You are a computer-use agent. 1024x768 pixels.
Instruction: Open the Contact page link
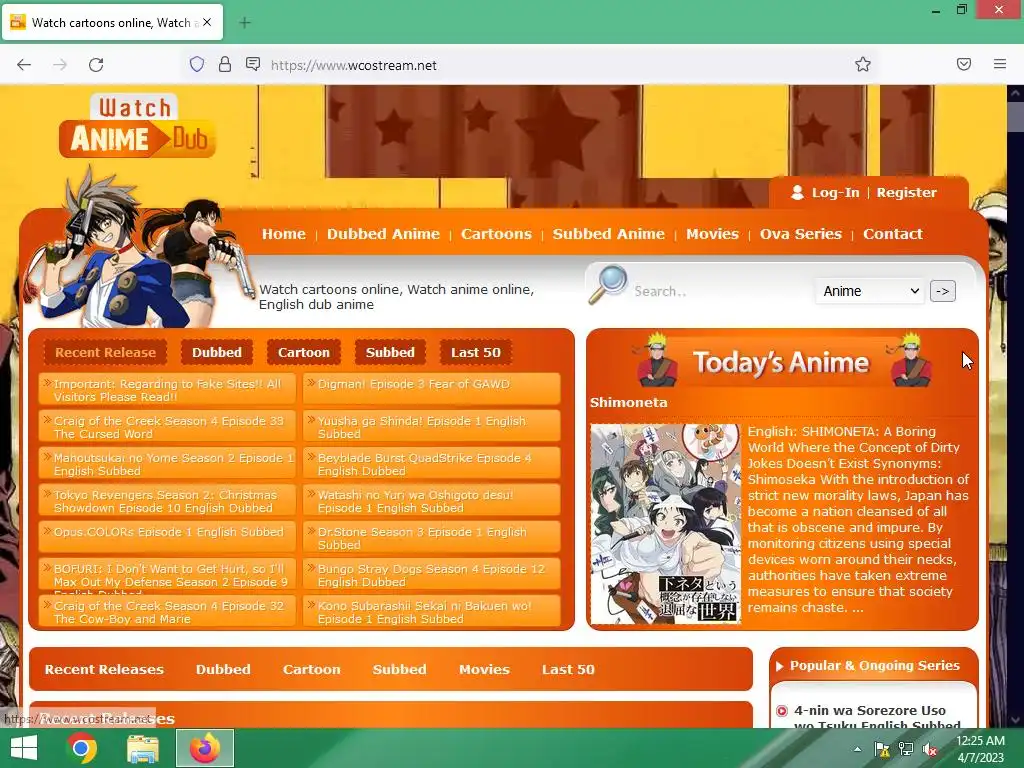893,234
